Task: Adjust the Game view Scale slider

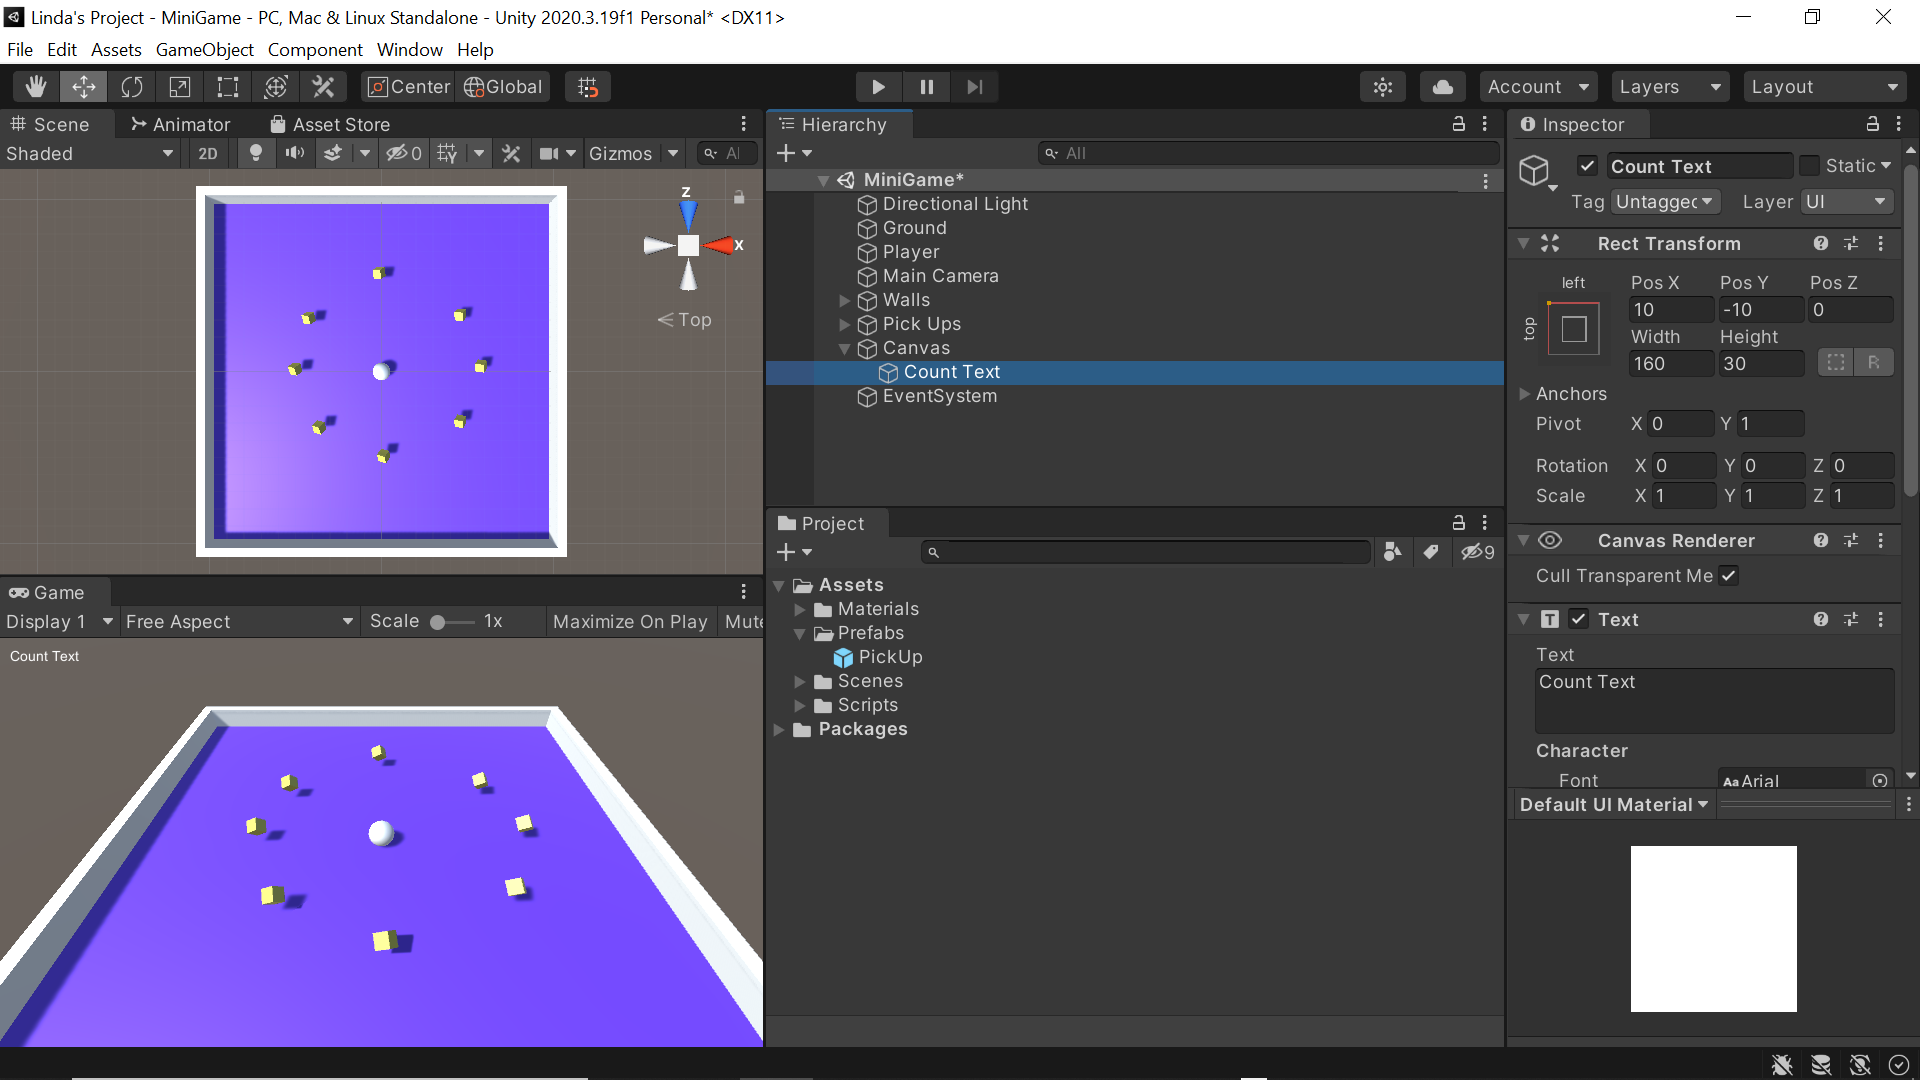Action: [438, 622]
